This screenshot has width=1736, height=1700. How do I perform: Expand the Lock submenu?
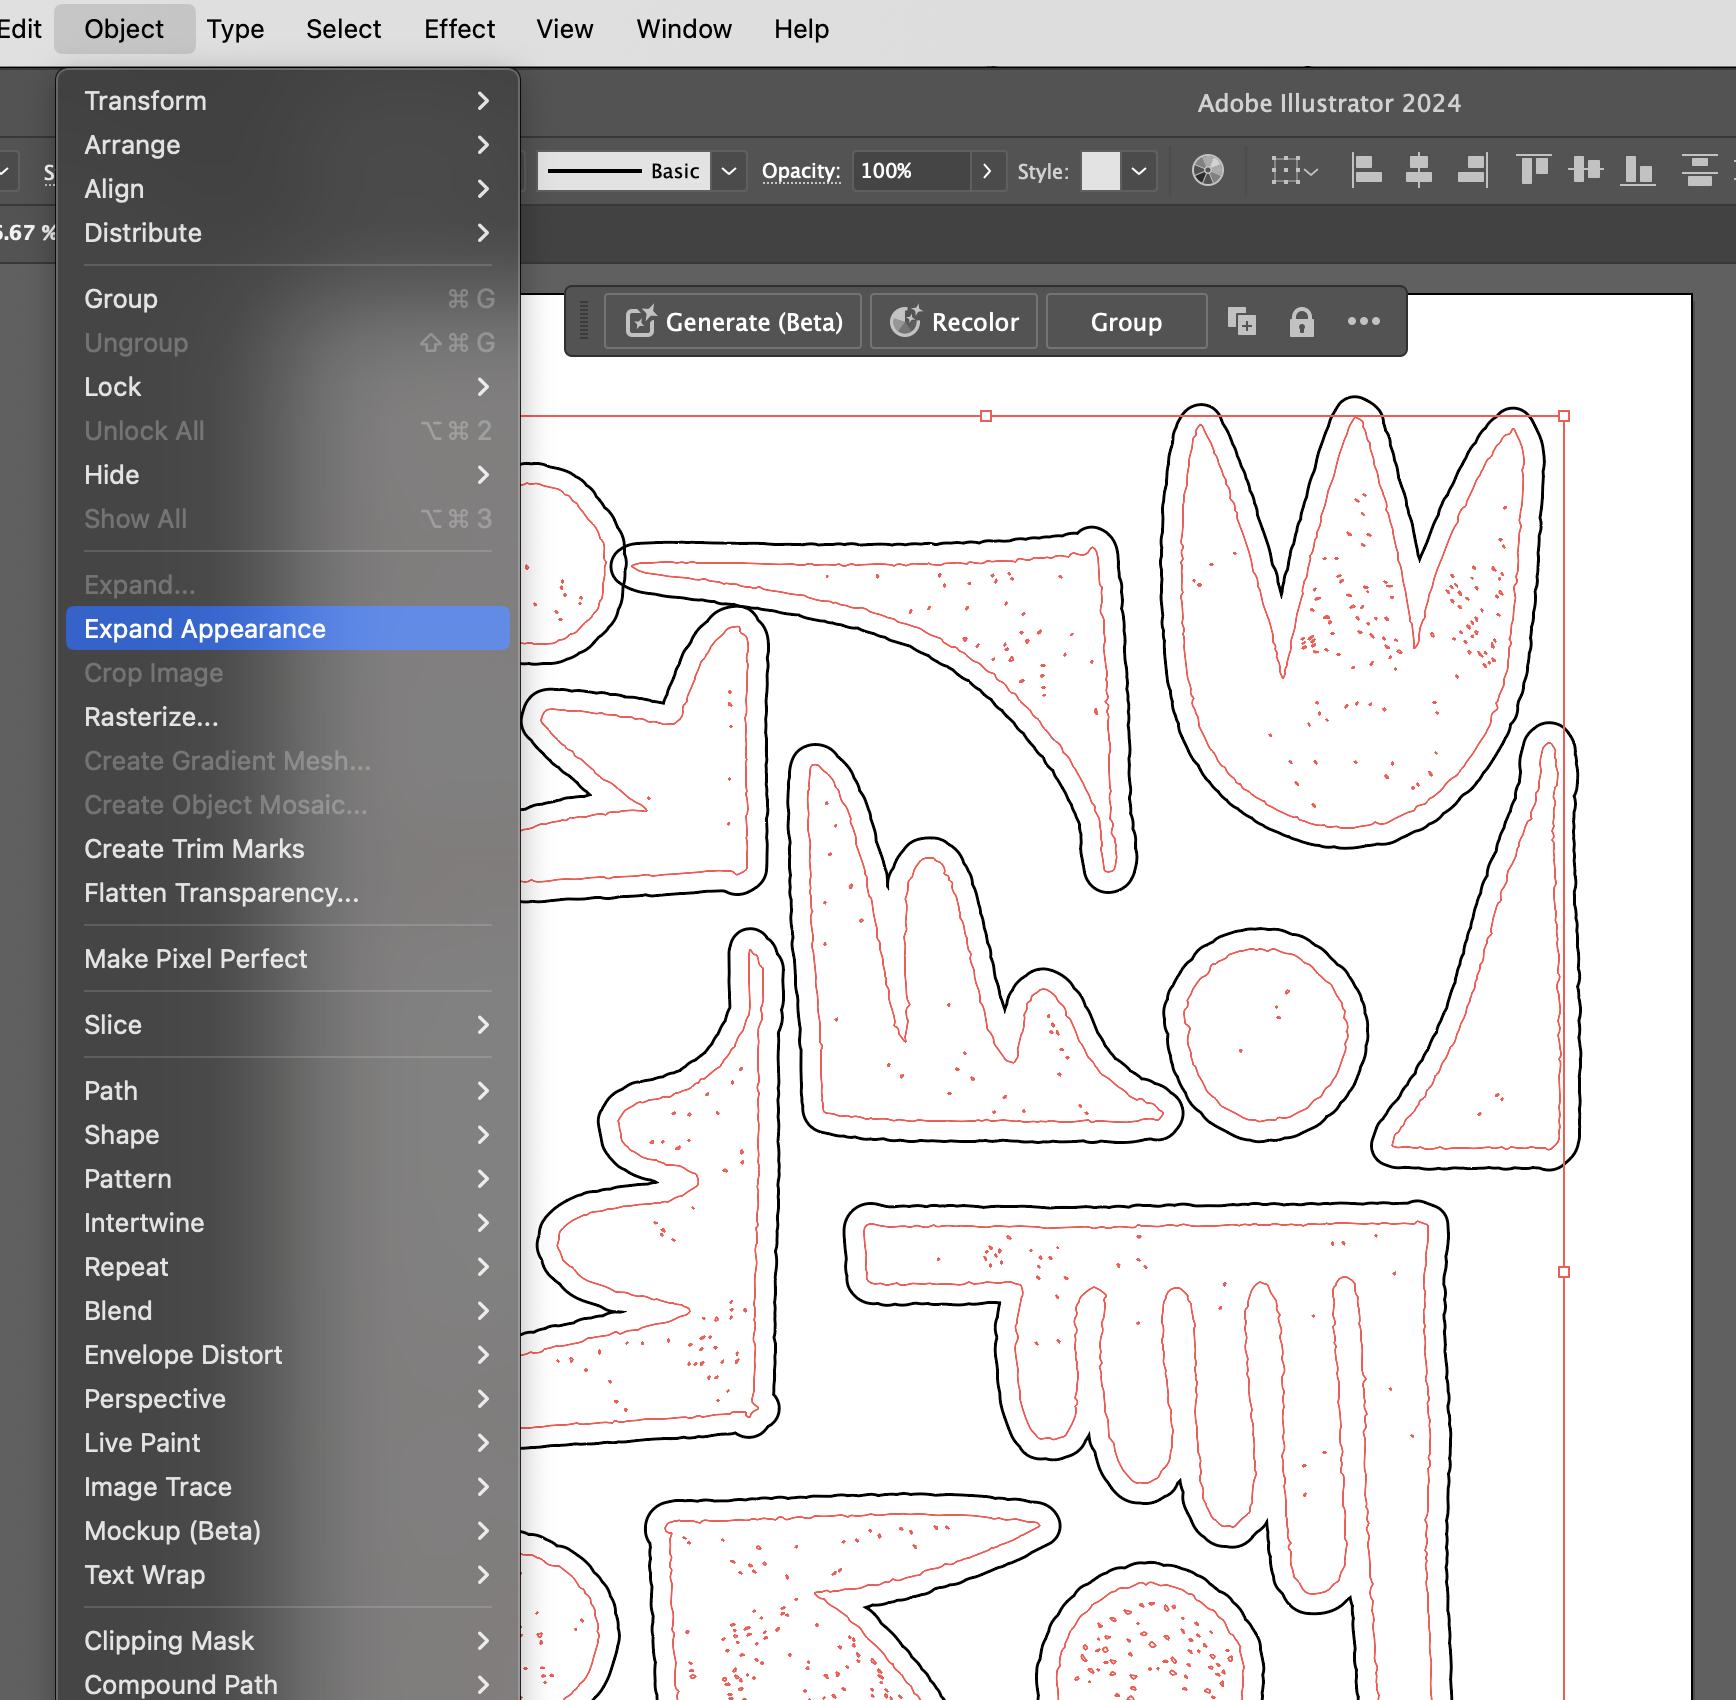point(288,387)
